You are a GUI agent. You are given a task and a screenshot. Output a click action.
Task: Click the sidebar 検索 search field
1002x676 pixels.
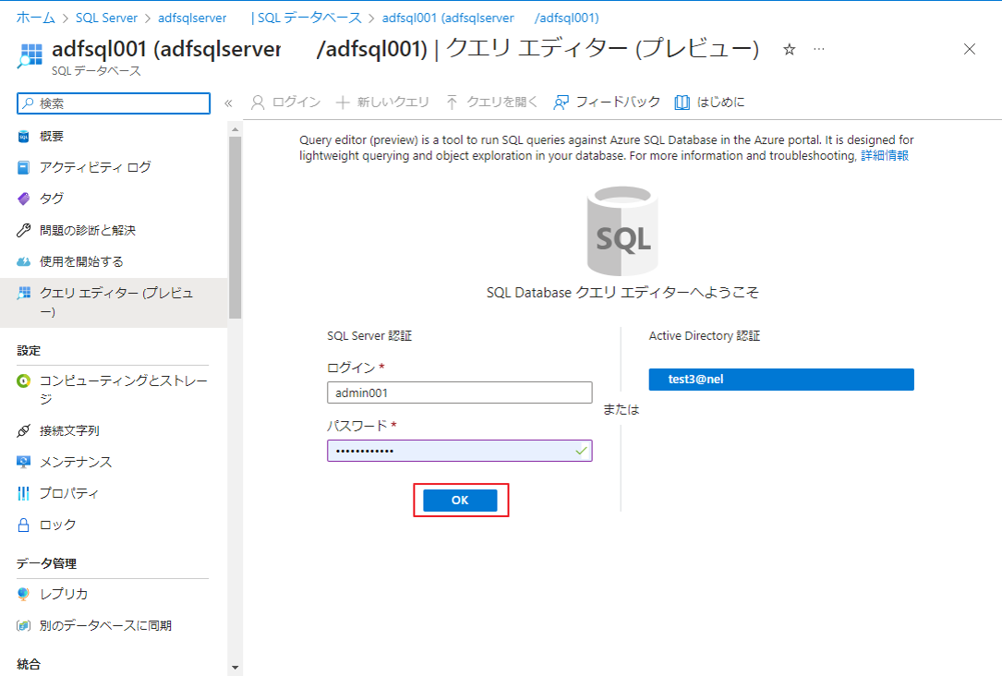[x=113, y=104]
